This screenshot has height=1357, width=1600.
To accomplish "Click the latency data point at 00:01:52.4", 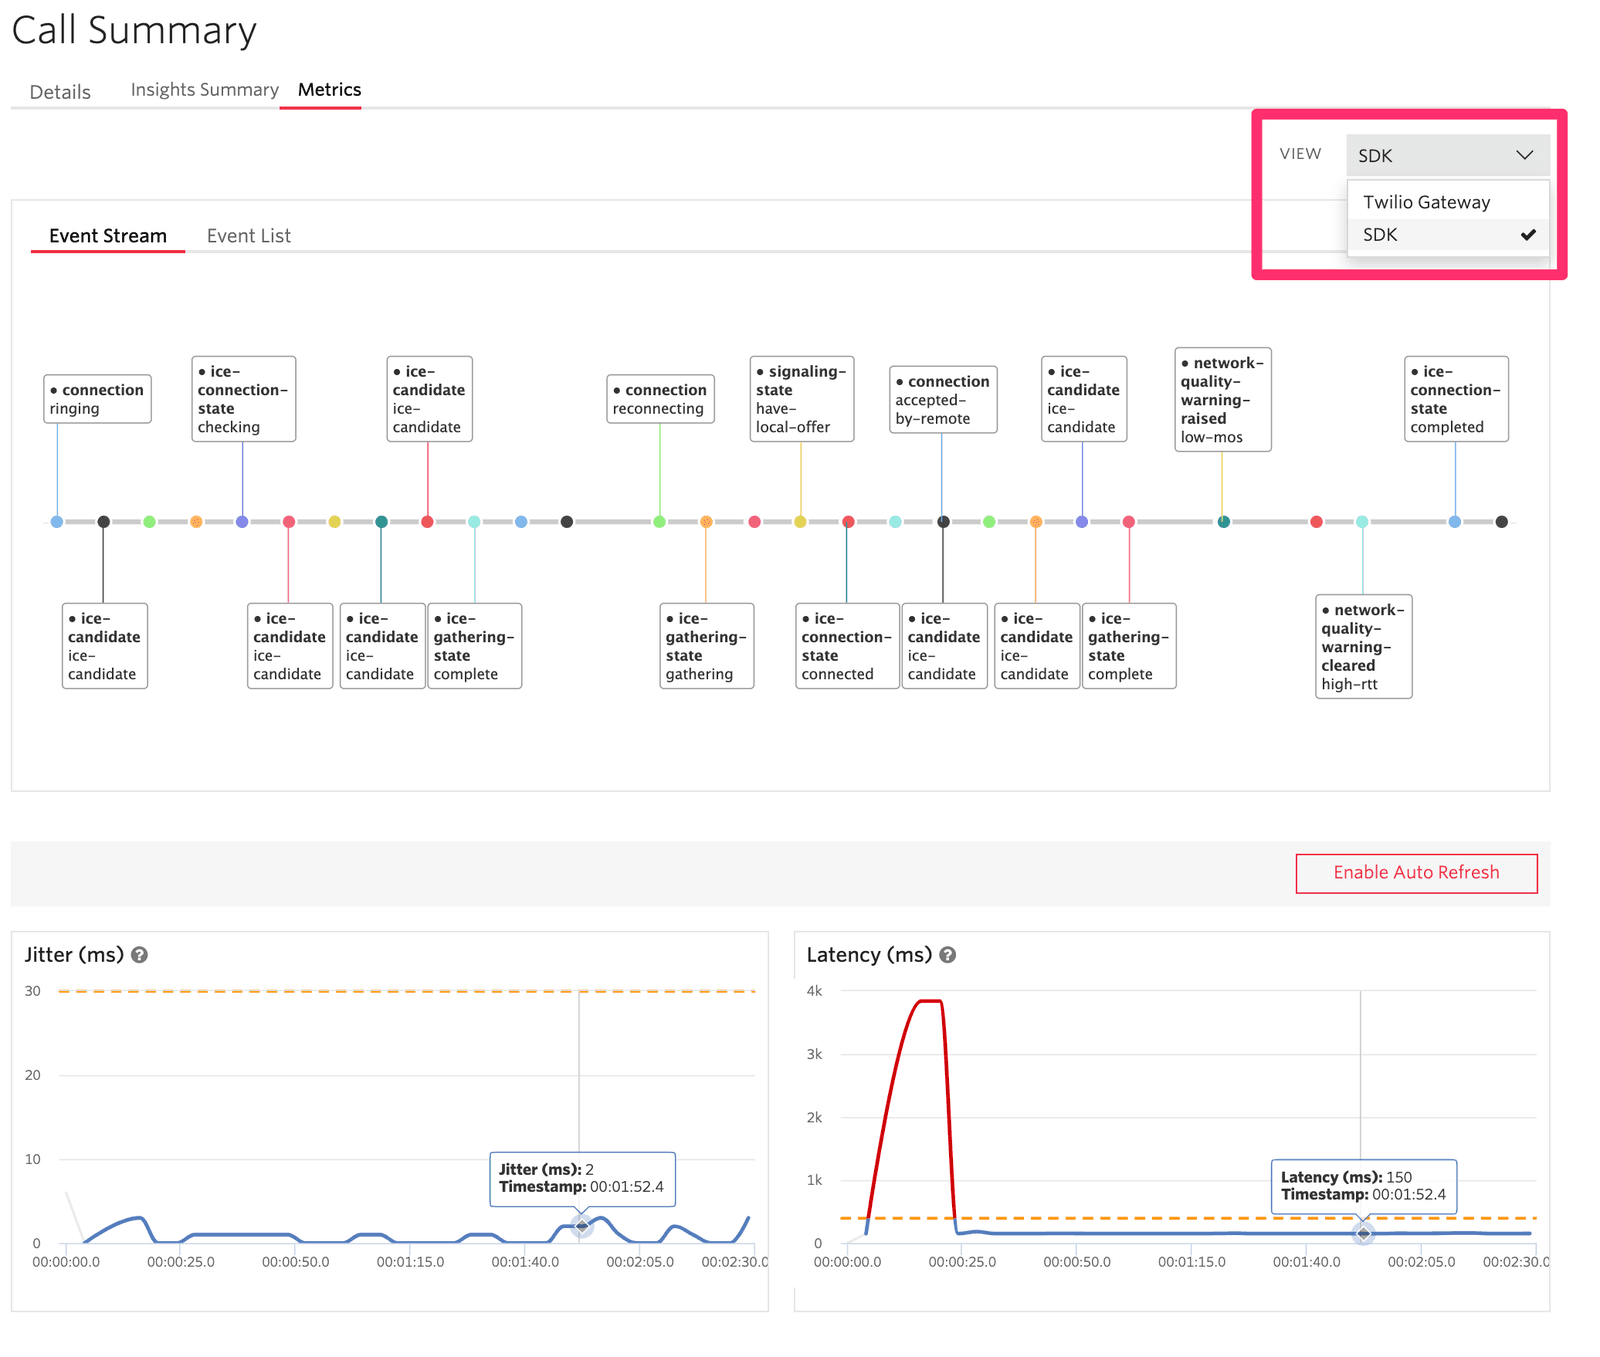I will click(x=1362, y=1234).
